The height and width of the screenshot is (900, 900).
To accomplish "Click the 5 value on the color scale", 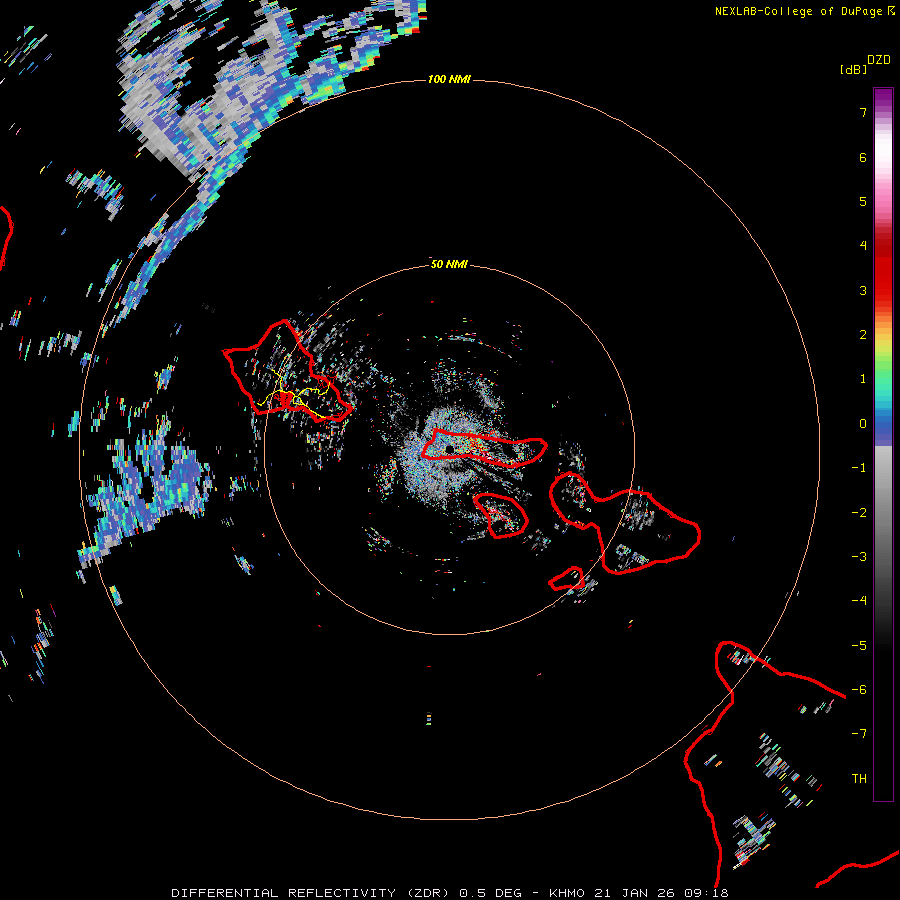I will (x=863, y=201).
